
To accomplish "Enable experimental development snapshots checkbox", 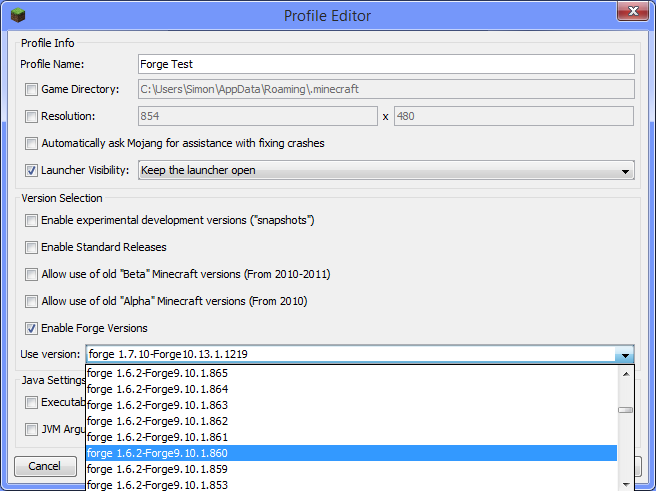I will [x=31, y=220].
